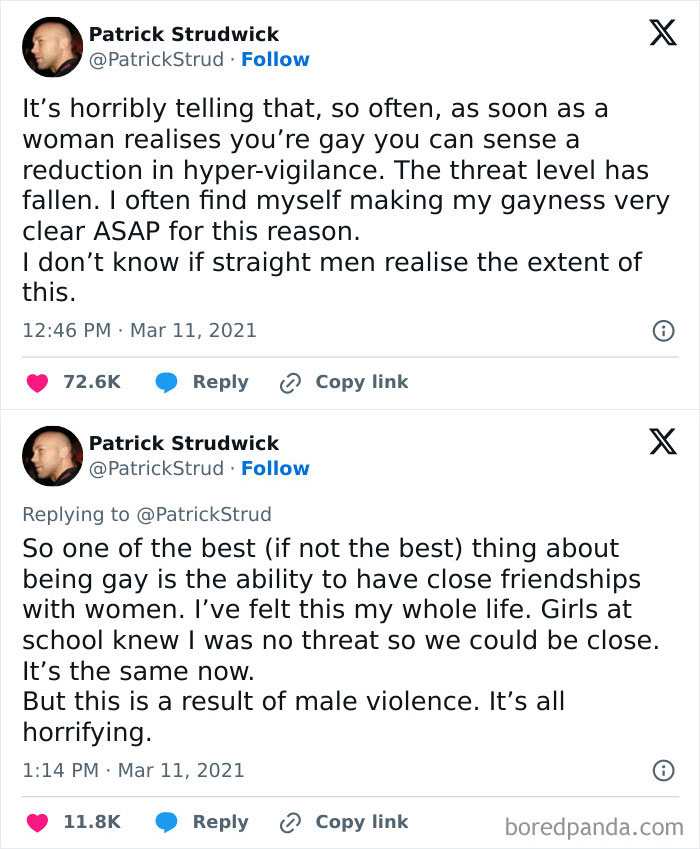
Task: Follow @PatrickStrud from the first tweet header
Action: (276, 59)
